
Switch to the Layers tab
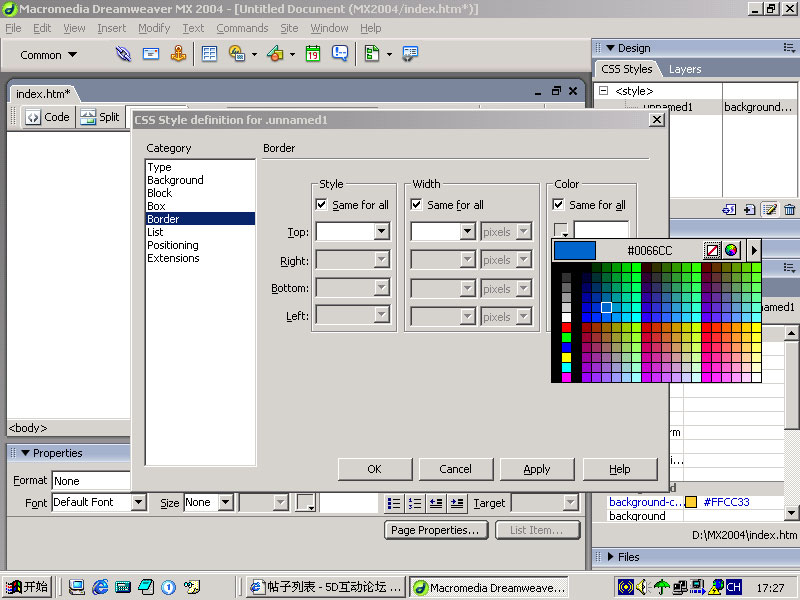685,69
